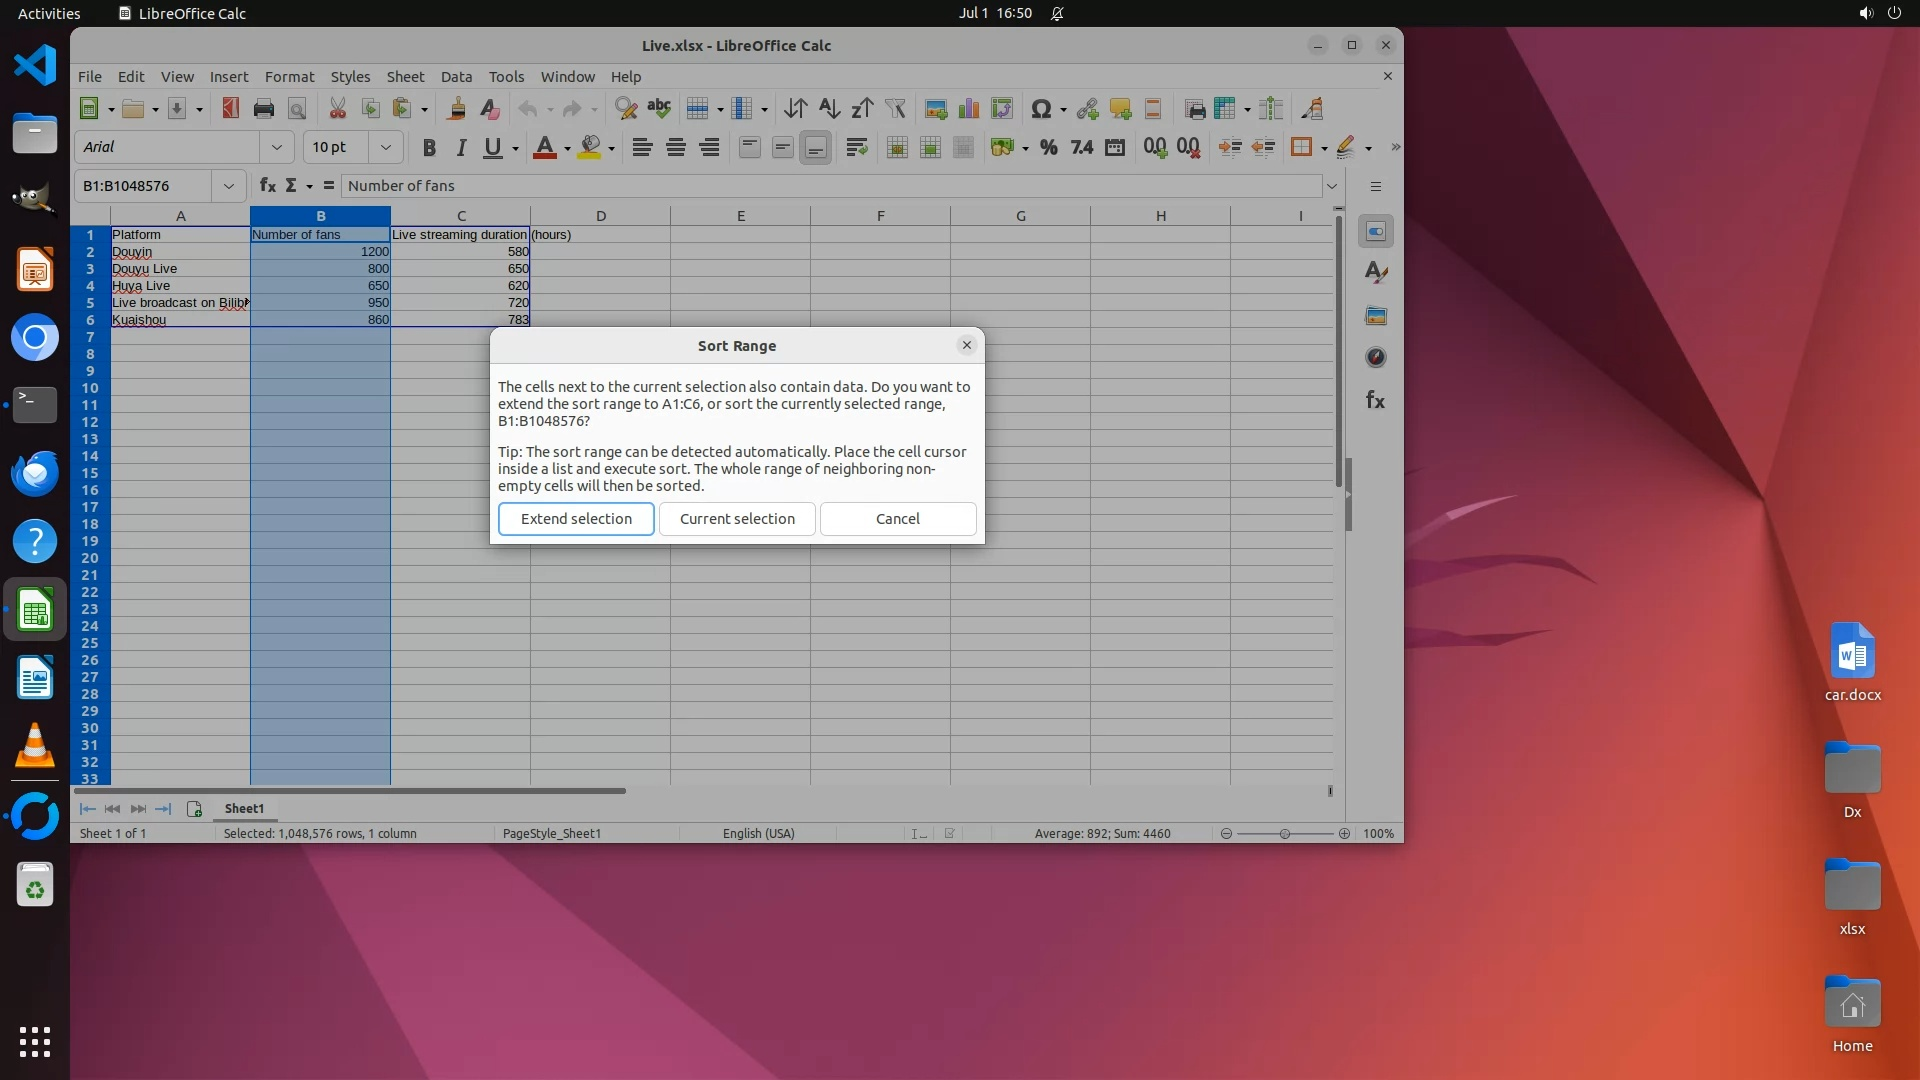Click the Extend selection button

576,519
